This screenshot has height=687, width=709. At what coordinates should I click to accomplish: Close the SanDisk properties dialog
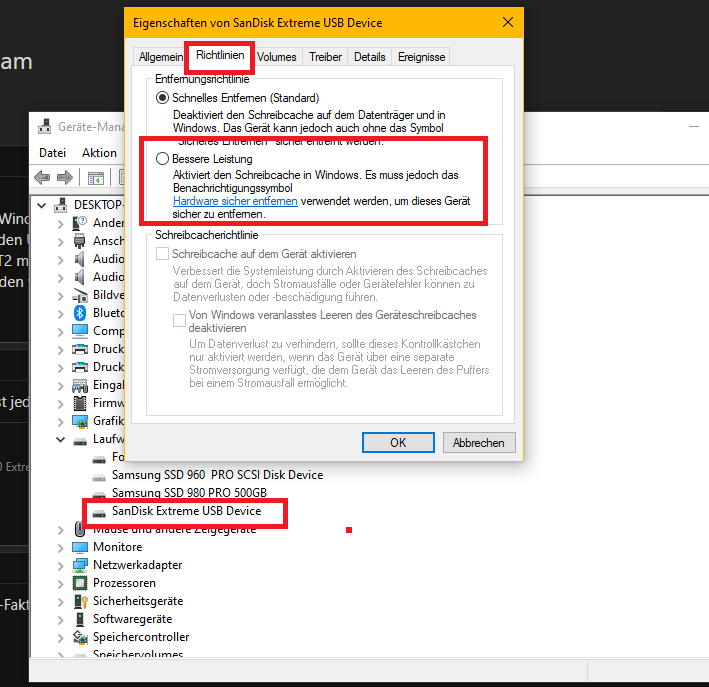pos(508,22)
